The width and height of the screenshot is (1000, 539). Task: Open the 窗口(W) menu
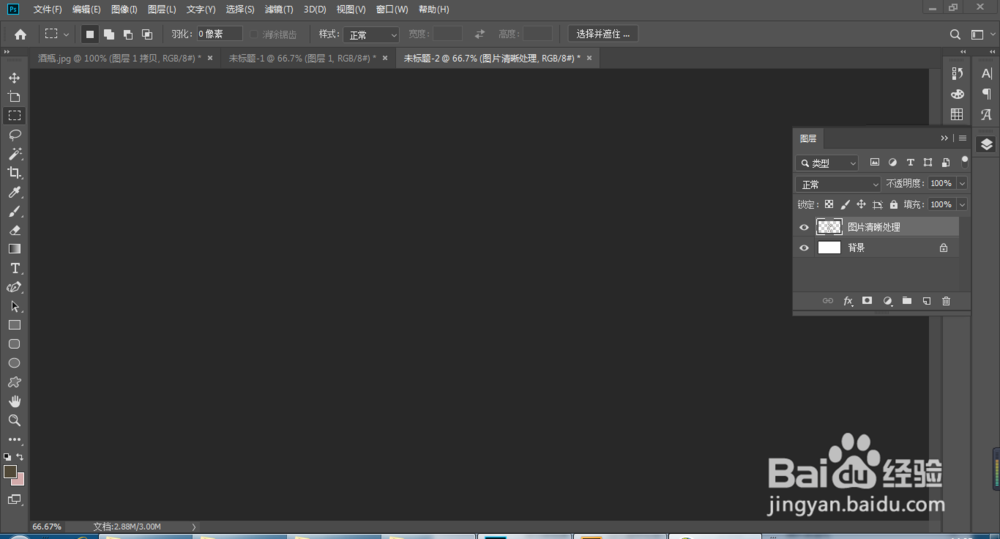click(x=392, y=10)
